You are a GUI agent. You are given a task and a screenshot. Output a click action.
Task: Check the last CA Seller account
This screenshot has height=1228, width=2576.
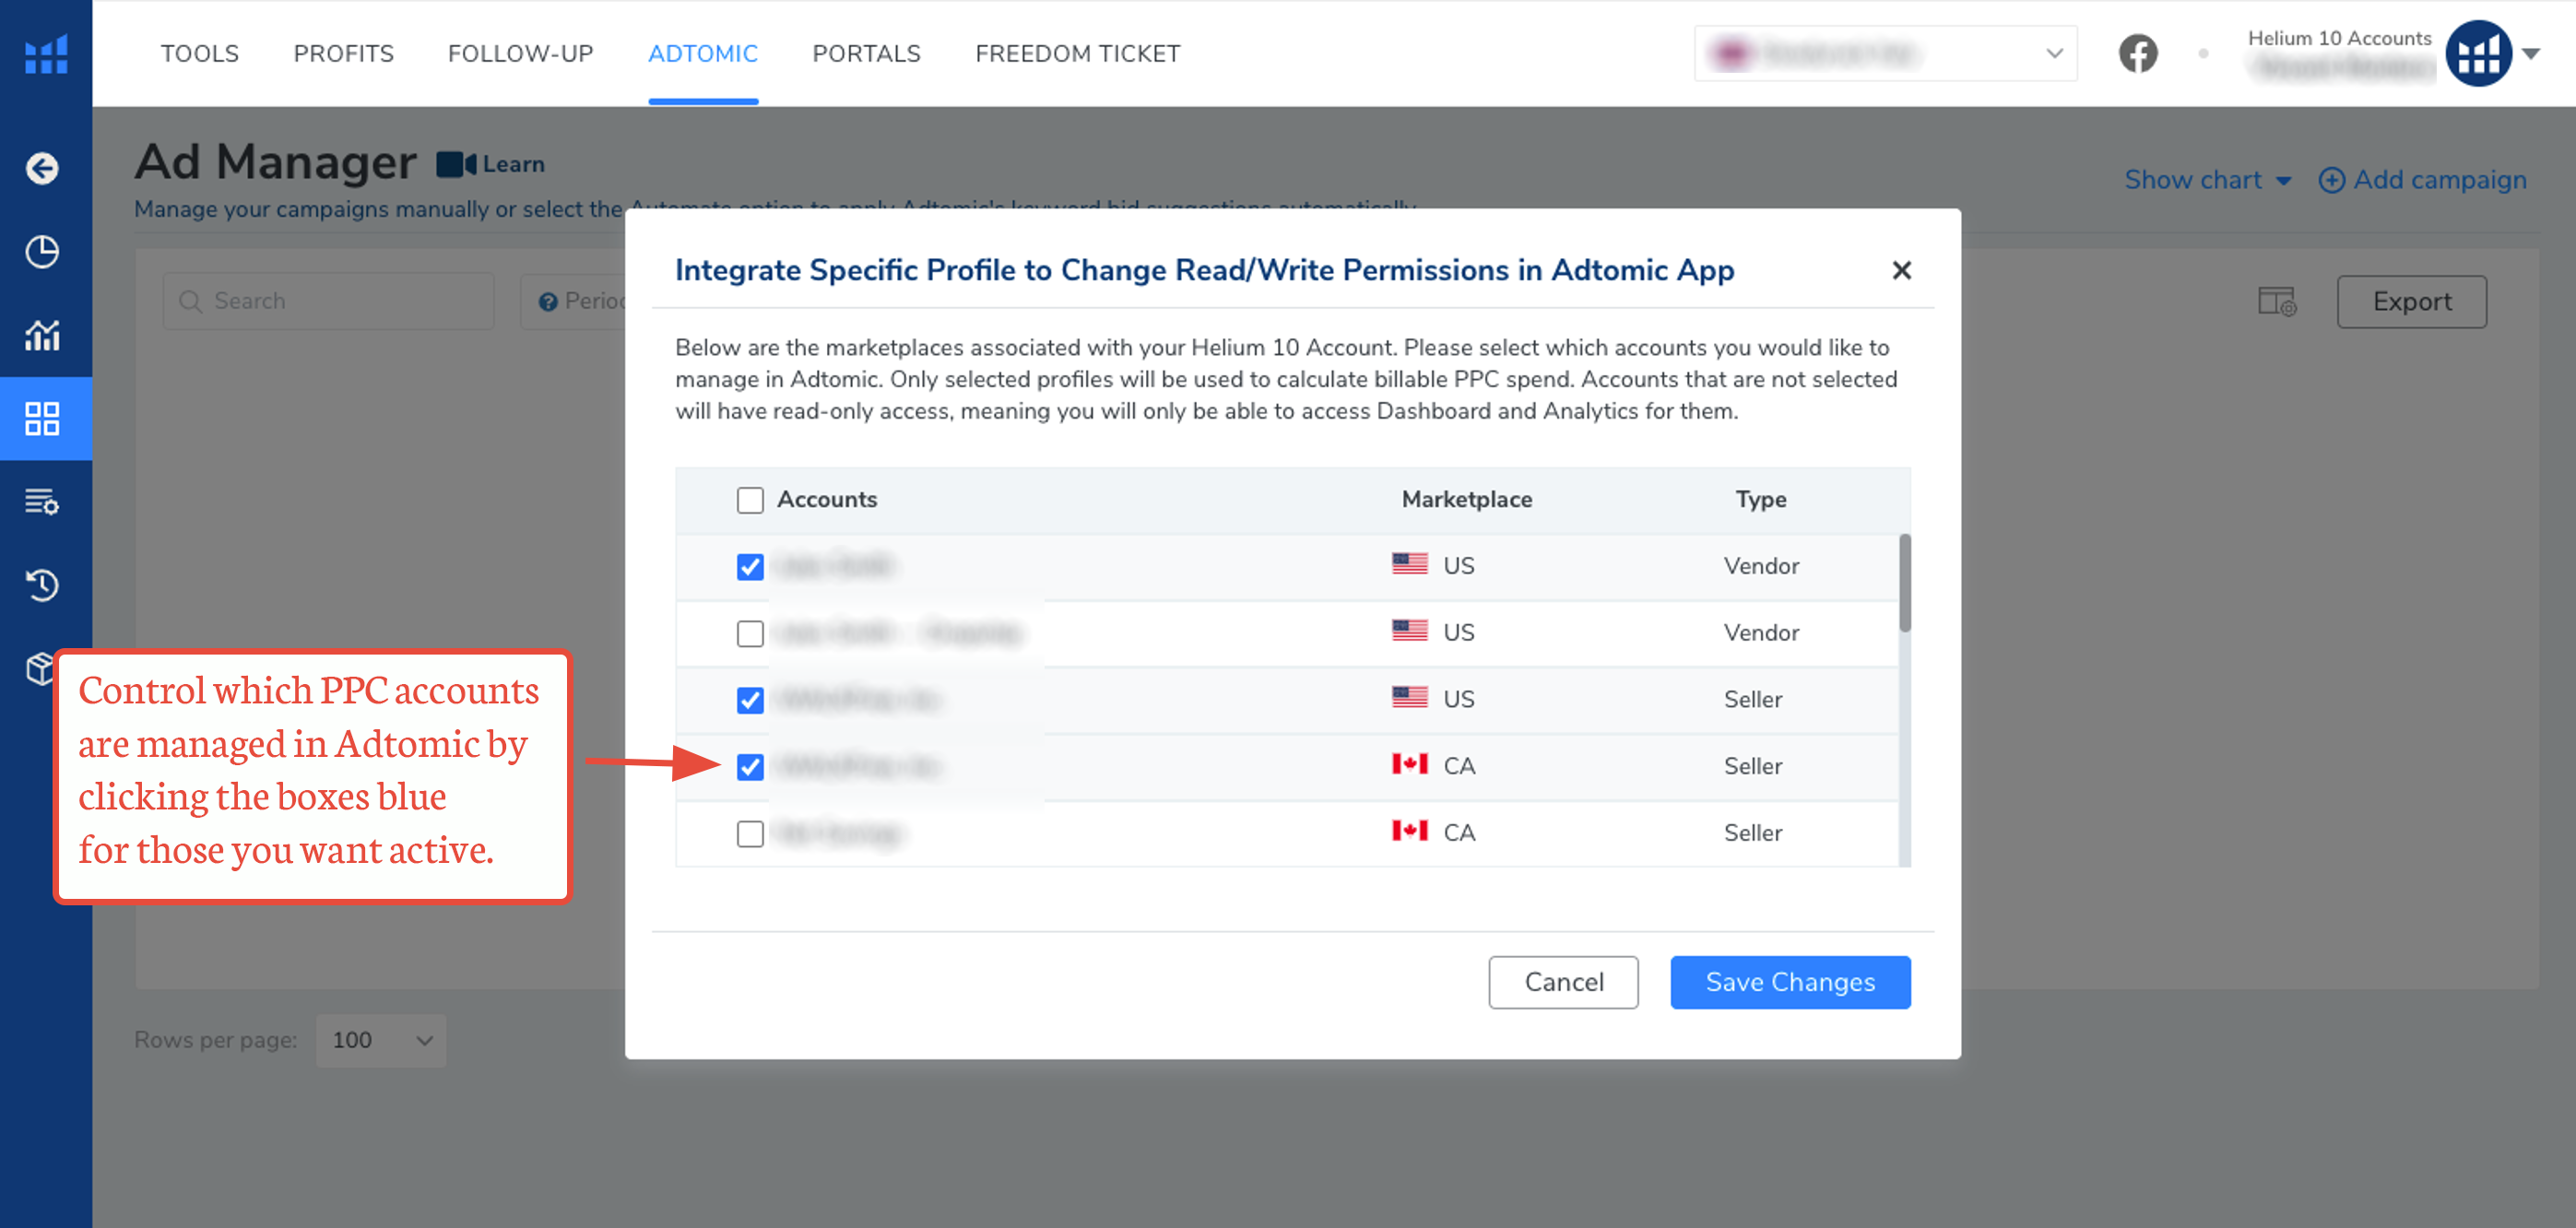click(x=750, y=833)
